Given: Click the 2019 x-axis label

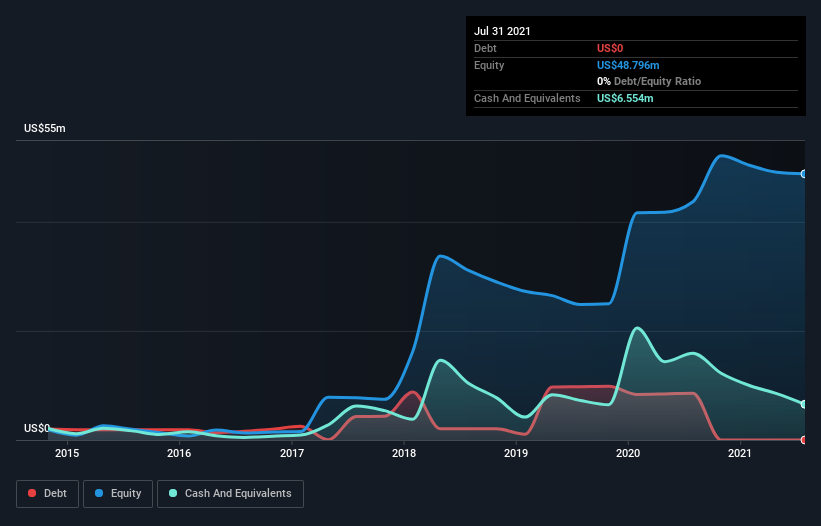Looking at the screenshot, I should click(x=516, y=453).
